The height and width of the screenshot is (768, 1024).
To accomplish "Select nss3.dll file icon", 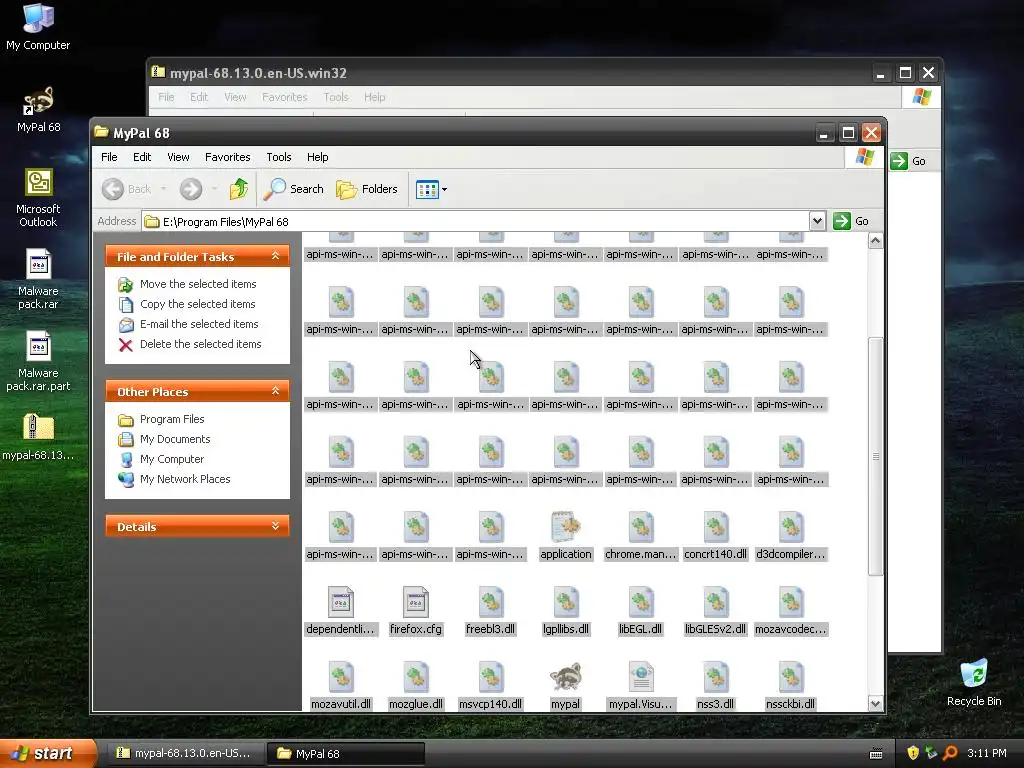I will click(x=716, y=677).
